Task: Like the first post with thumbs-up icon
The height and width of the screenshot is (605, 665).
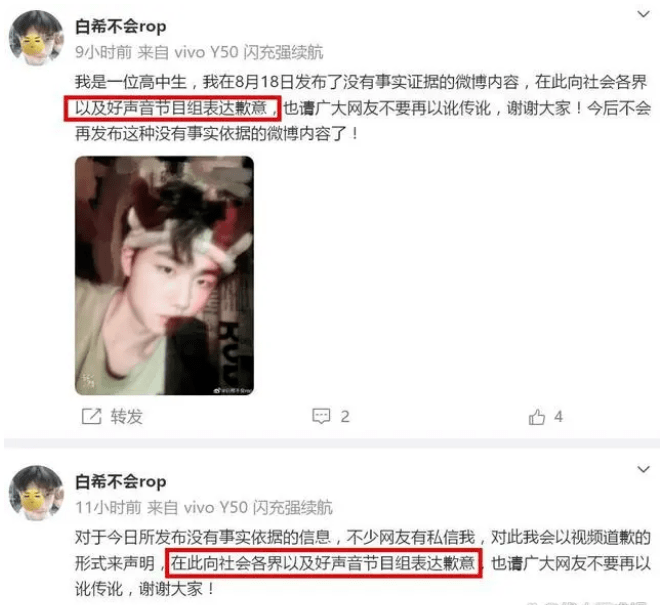Action: click(536, 417)
